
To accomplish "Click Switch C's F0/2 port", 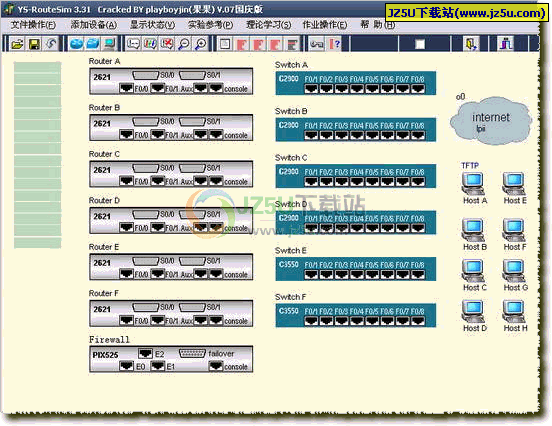I will 326,181.
